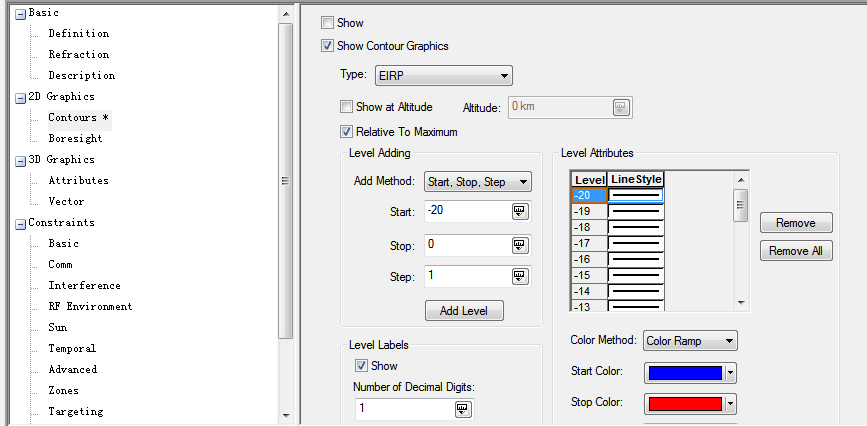Select level -20 row in table
Viewport: 867px width, 426px height.
tap(617, 195)
